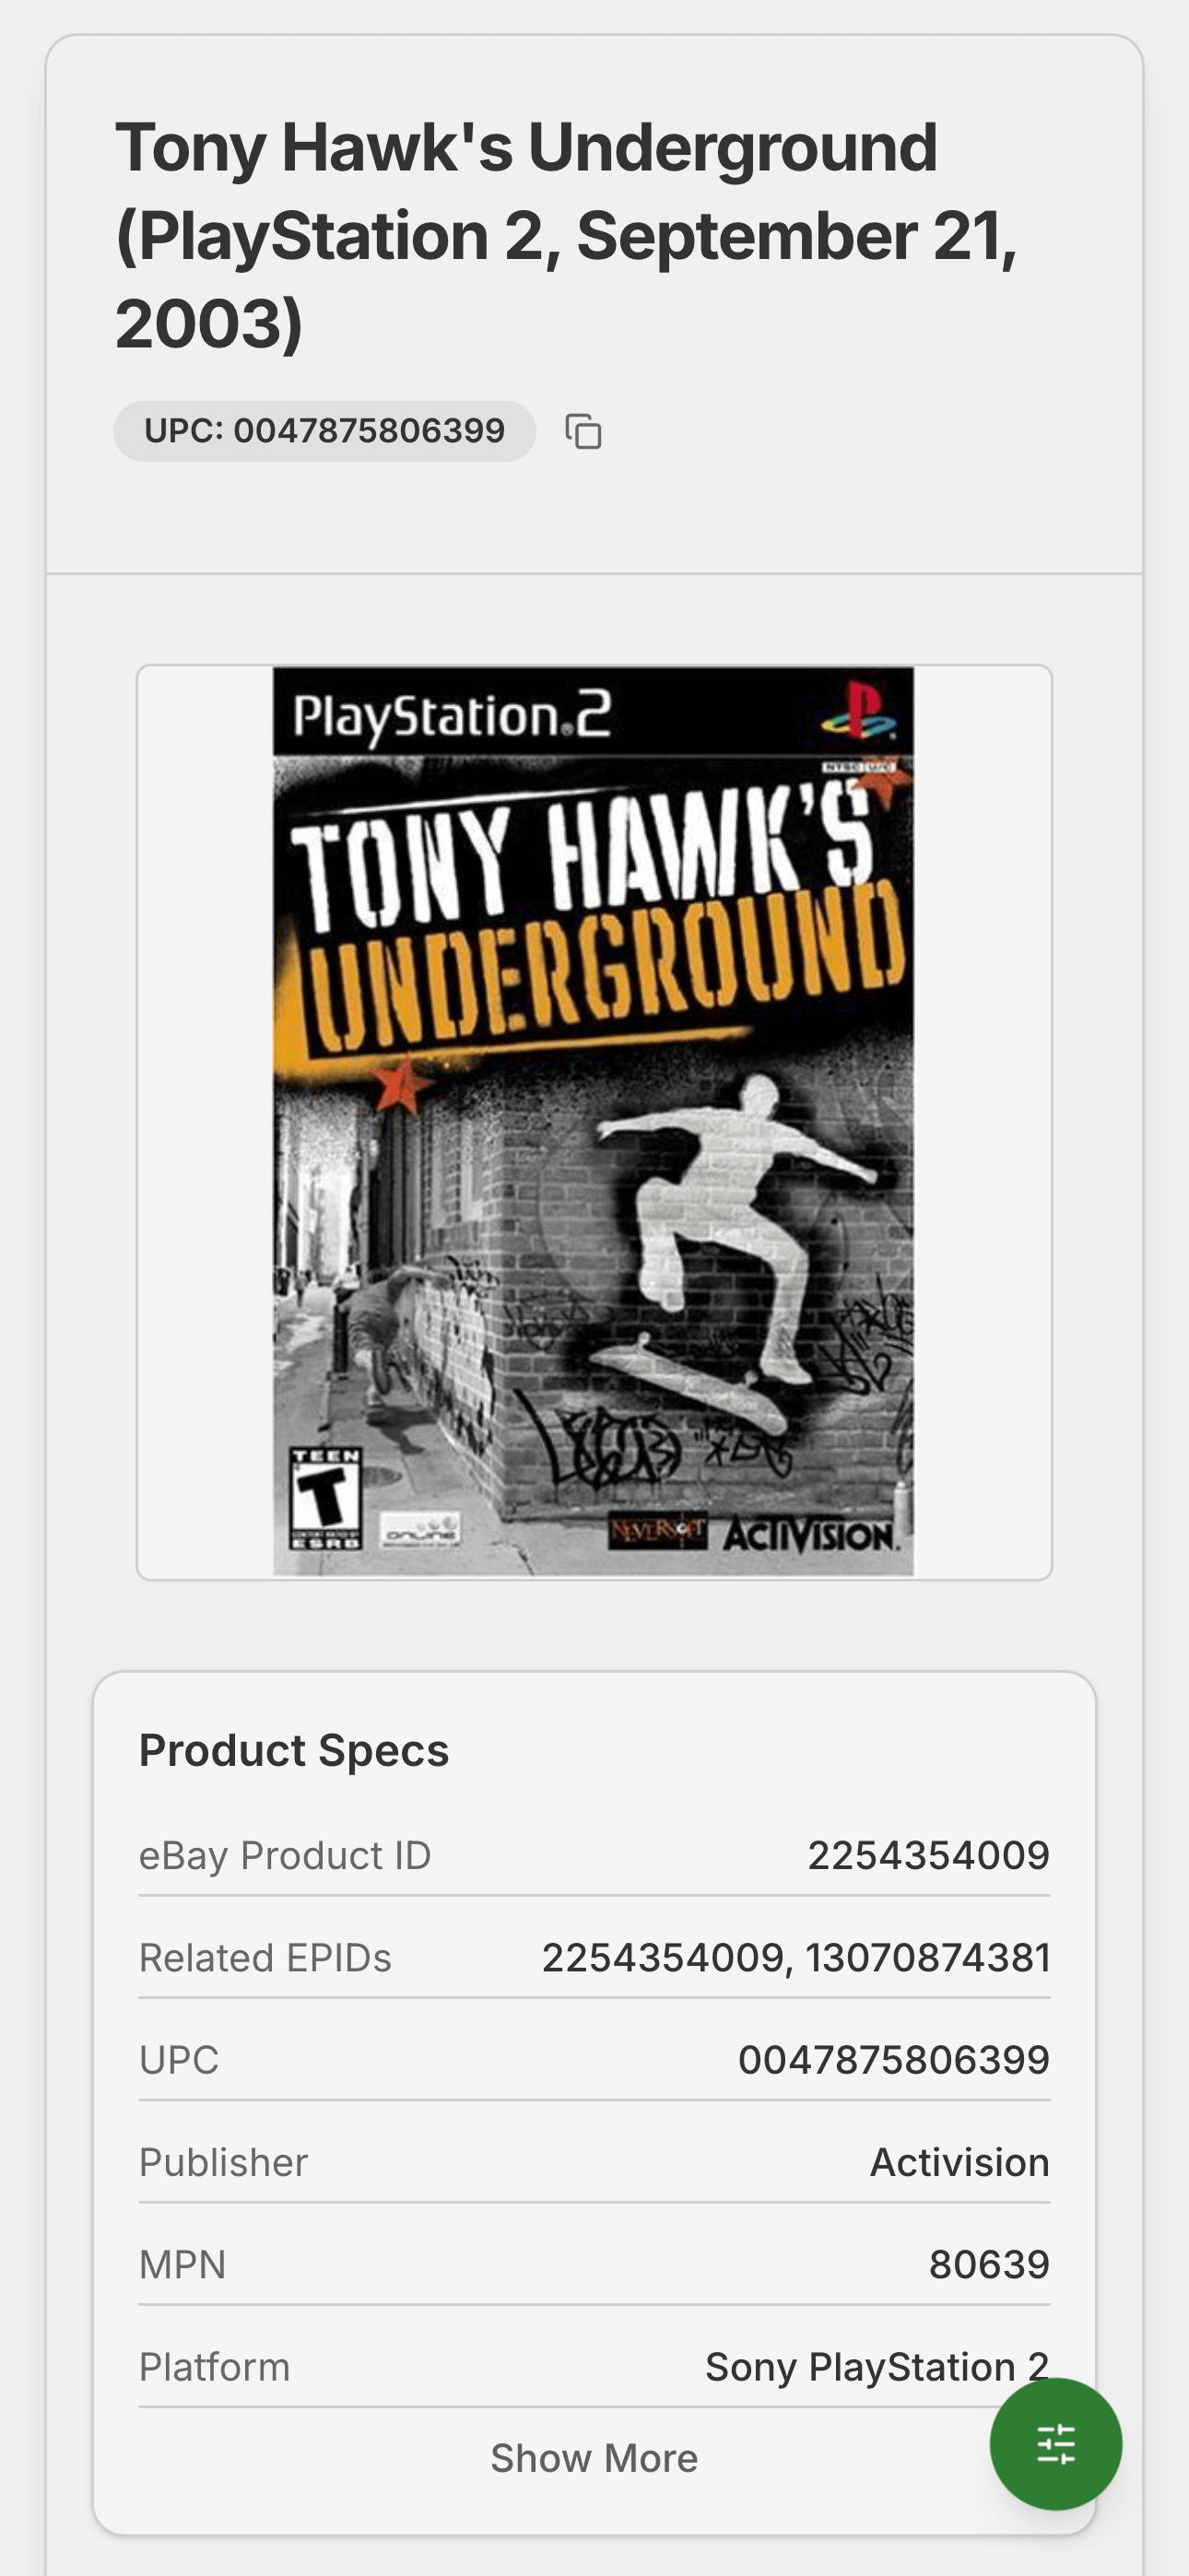1189x2576 pixels.
Task: Click the UPC: 0047875806399 badge
Action: click(324, 431)
